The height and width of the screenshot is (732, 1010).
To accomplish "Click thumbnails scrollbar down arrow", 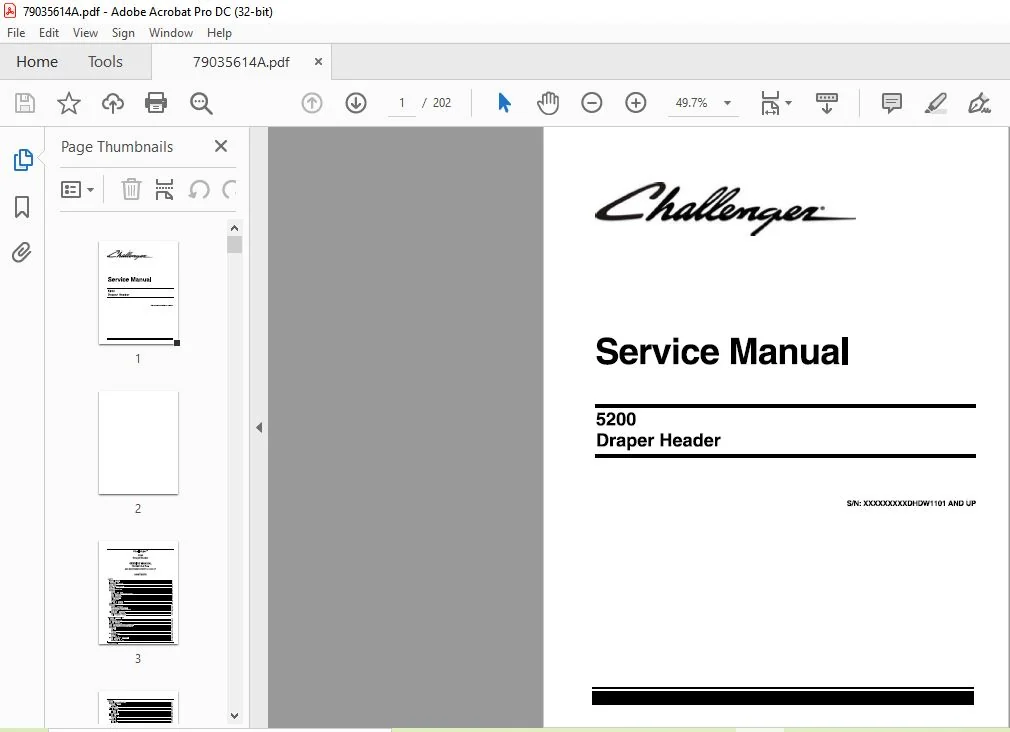I will pyautogui.click(x=234, y=716).
